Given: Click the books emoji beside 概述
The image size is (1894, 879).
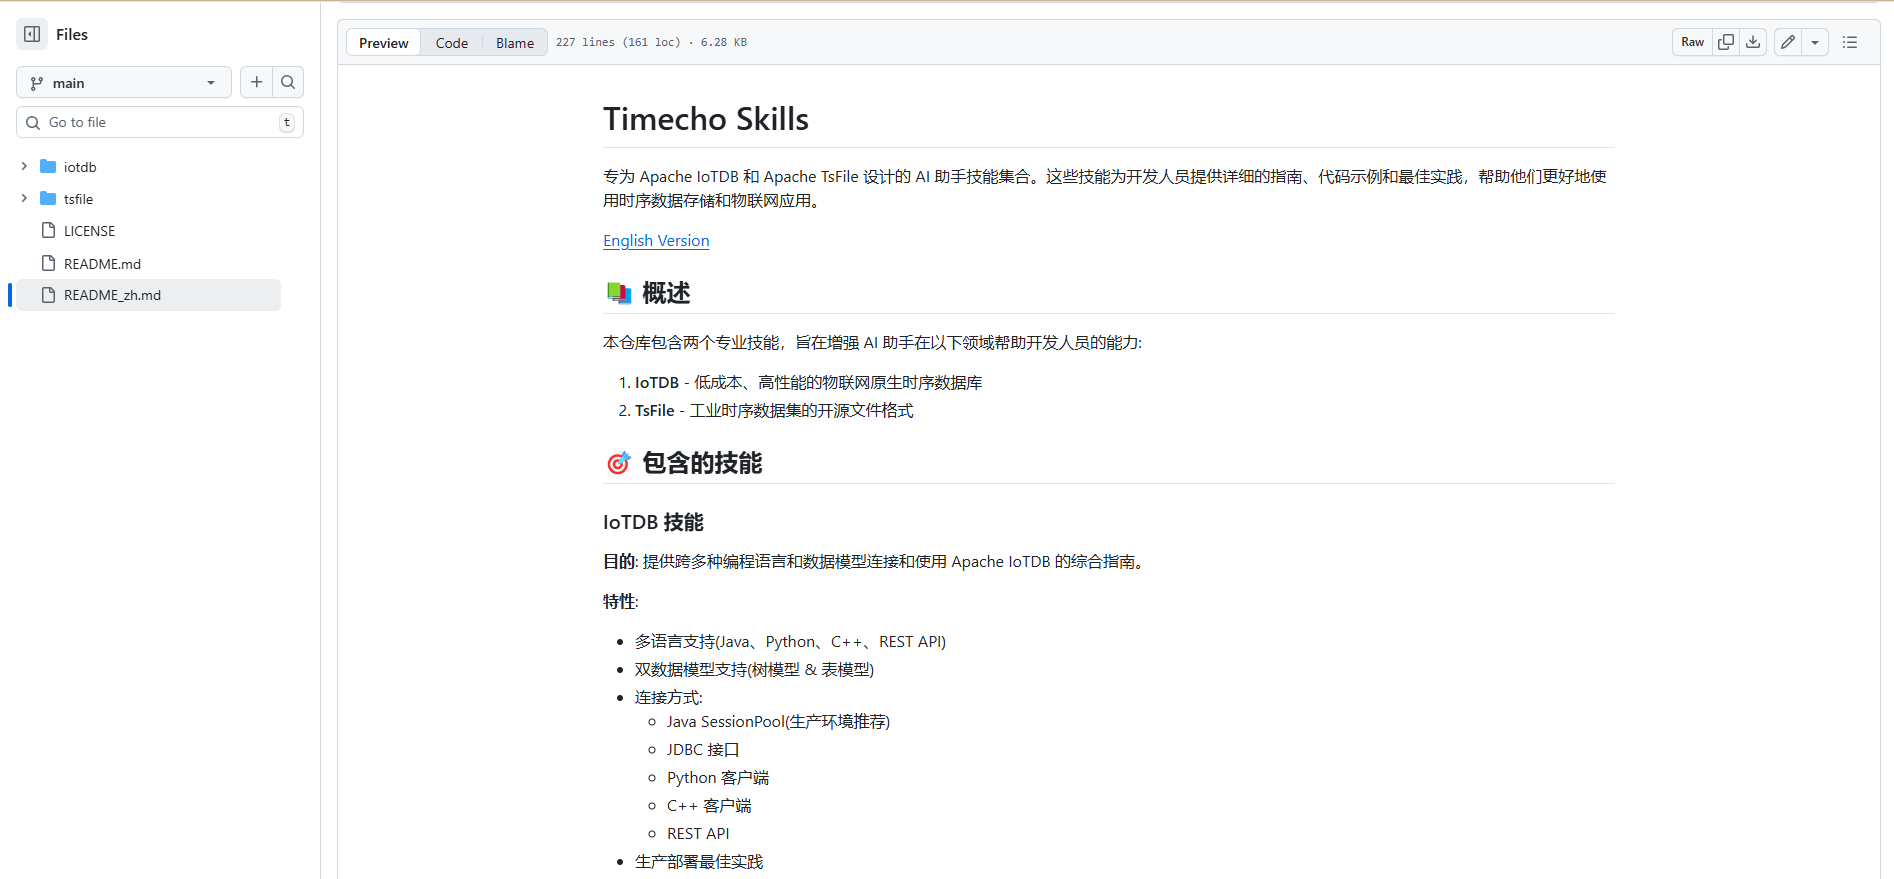Looking at the screenshot, I should 619,293.
